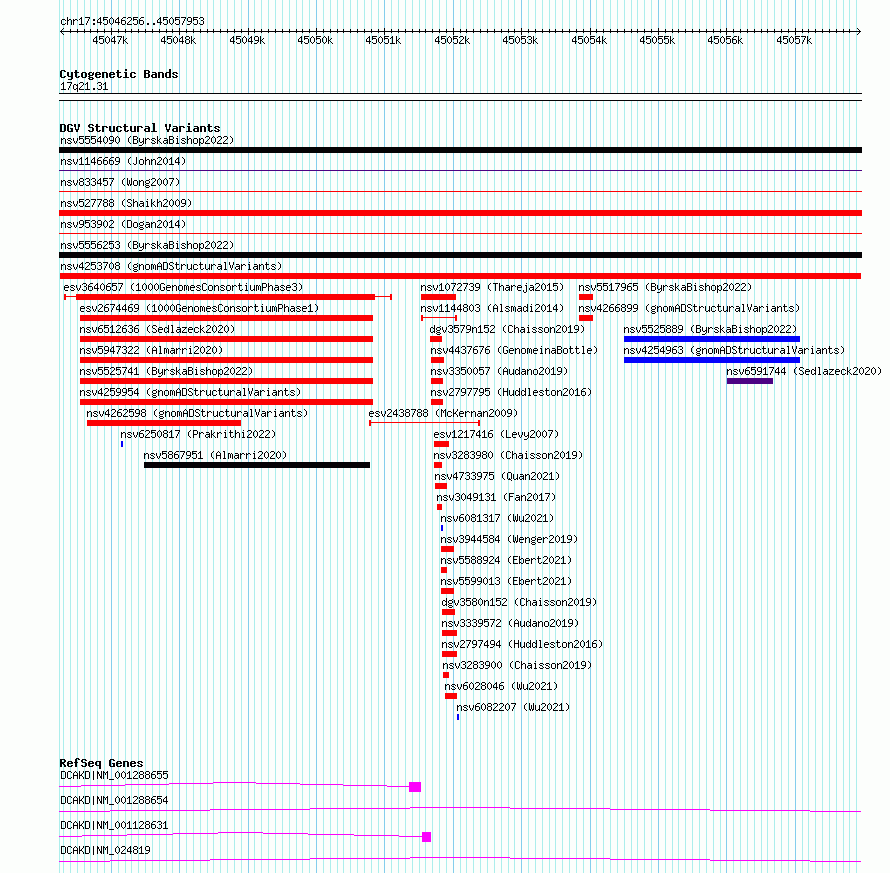
Task: Click the 45047k ruler position
Action: (110, 40)
